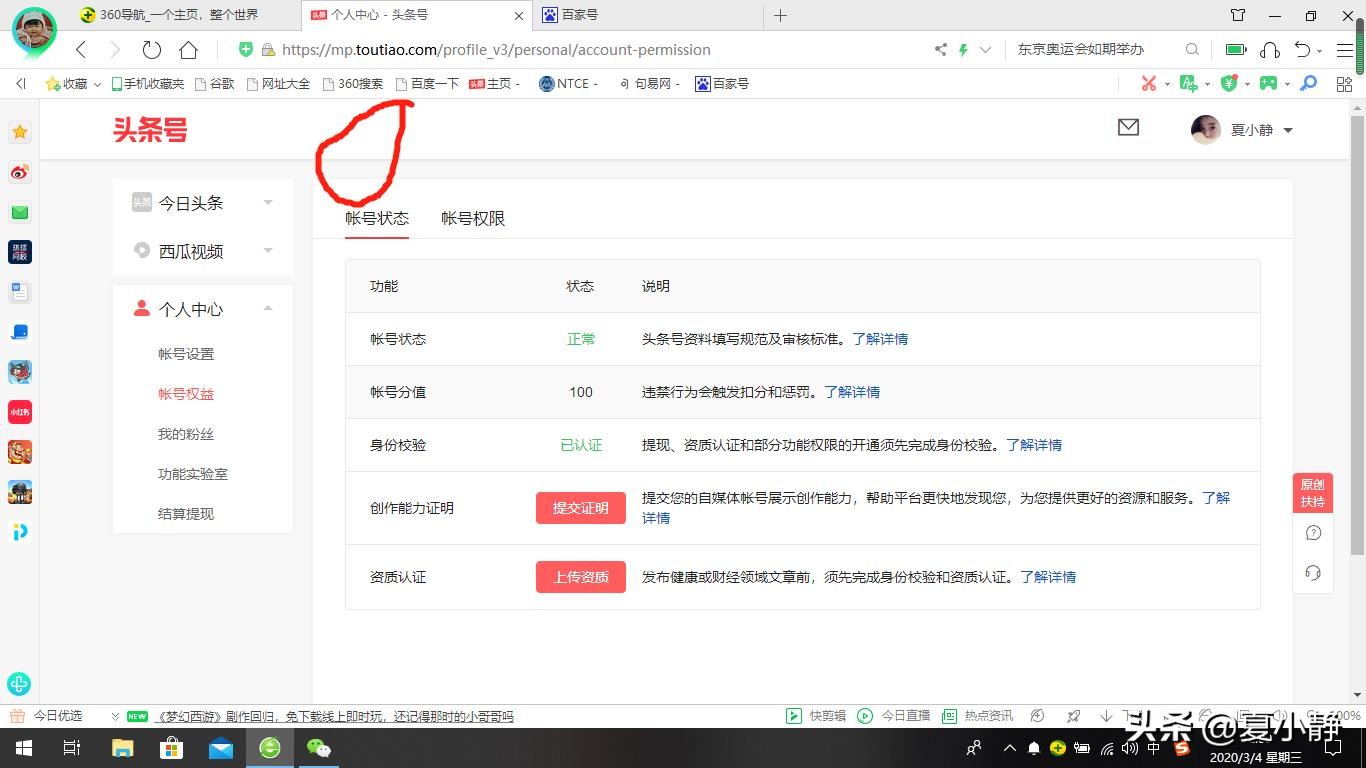
Task: Click the blue magnifier icon in extensions bar
Action: [x=1309, y=84]
